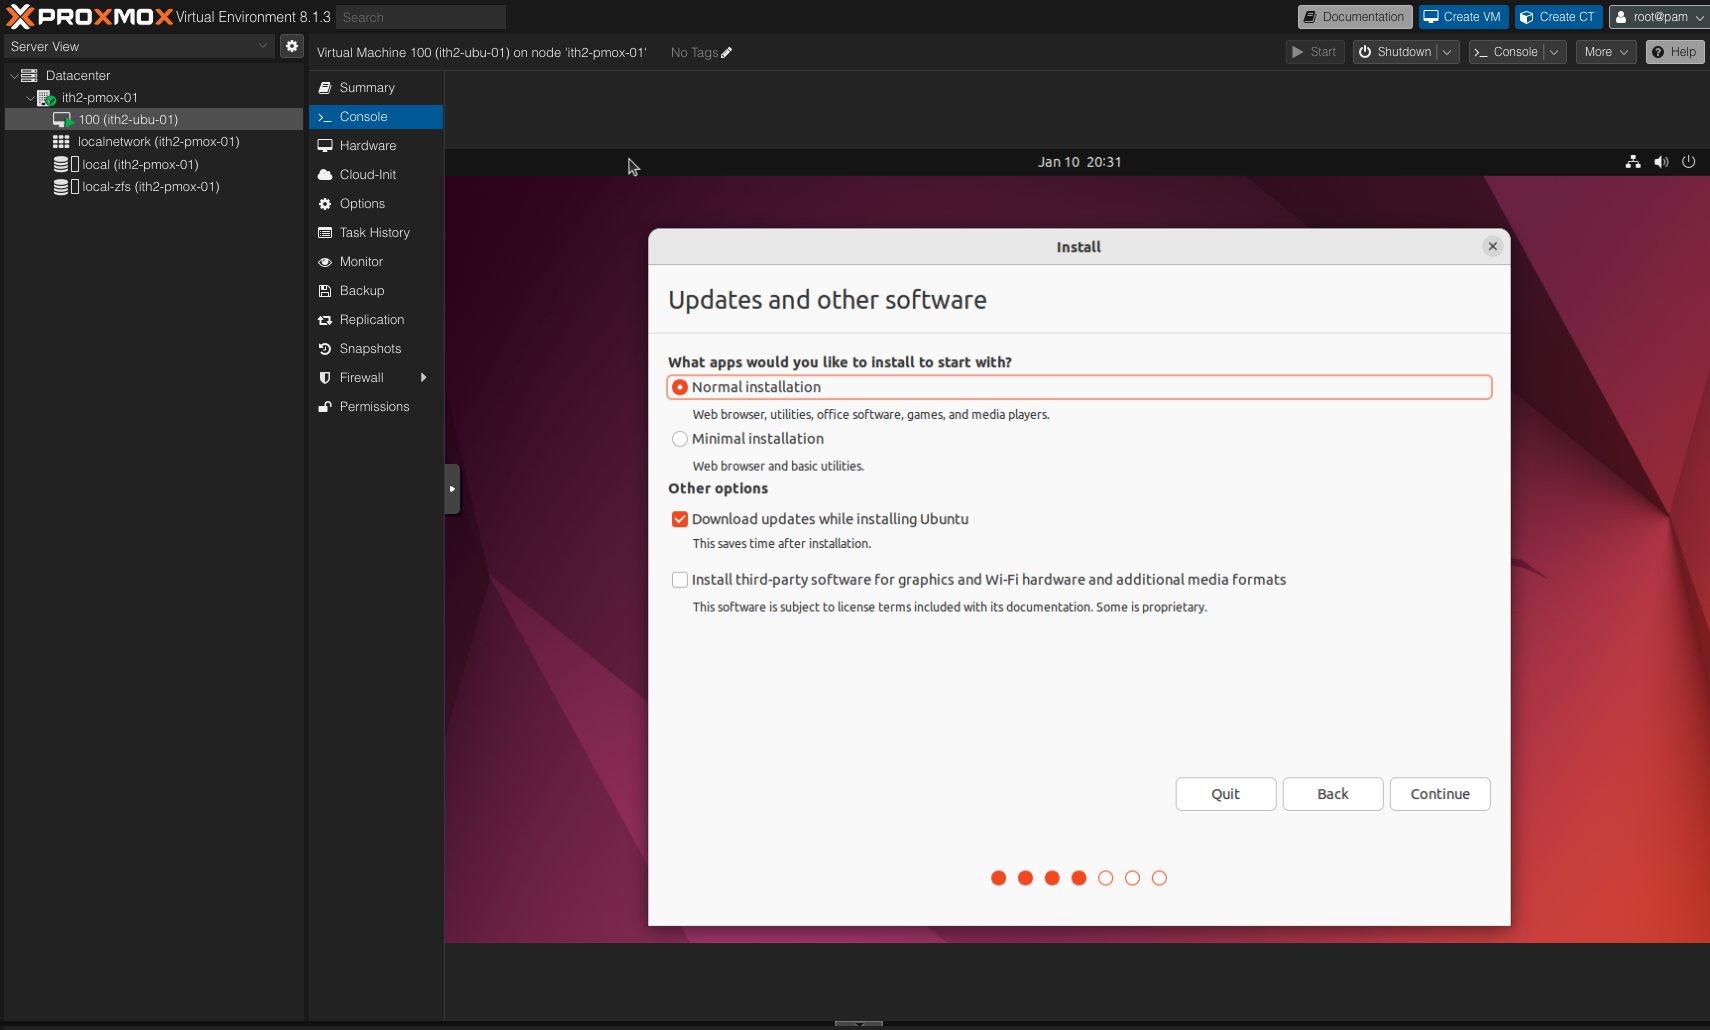Open the Shutdown dropdown arrow
This screenshot has height=1030, width=1710.
1447,51
